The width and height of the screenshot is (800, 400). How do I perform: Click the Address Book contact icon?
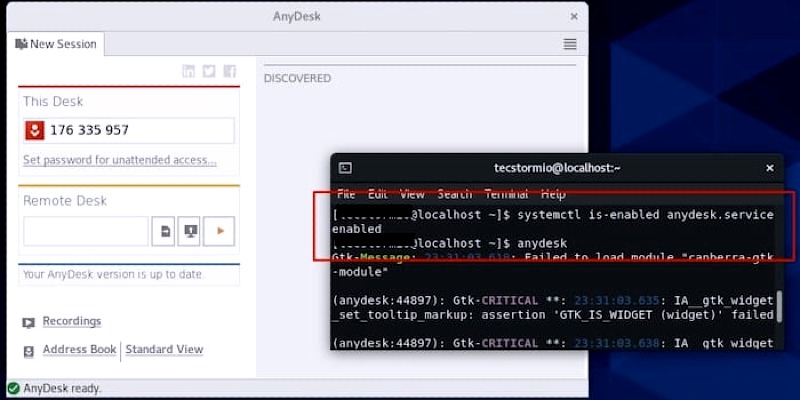pyautogui.click(x=28, y=350)
